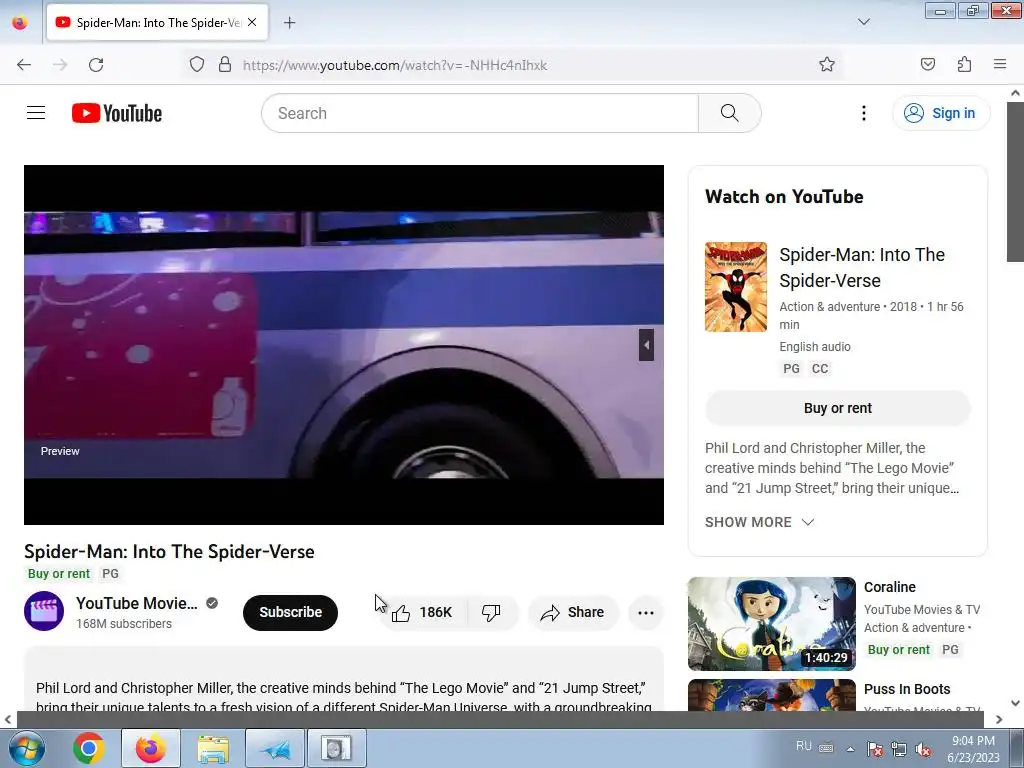The width and height of the screenshot is (1024, 768).
Task: Open File Explorer from taskbar
Action: pos(213,748)
